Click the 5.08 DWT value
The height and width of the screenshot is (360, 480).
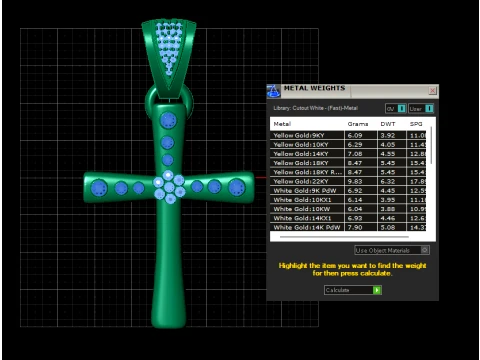[x=388, y=227]
